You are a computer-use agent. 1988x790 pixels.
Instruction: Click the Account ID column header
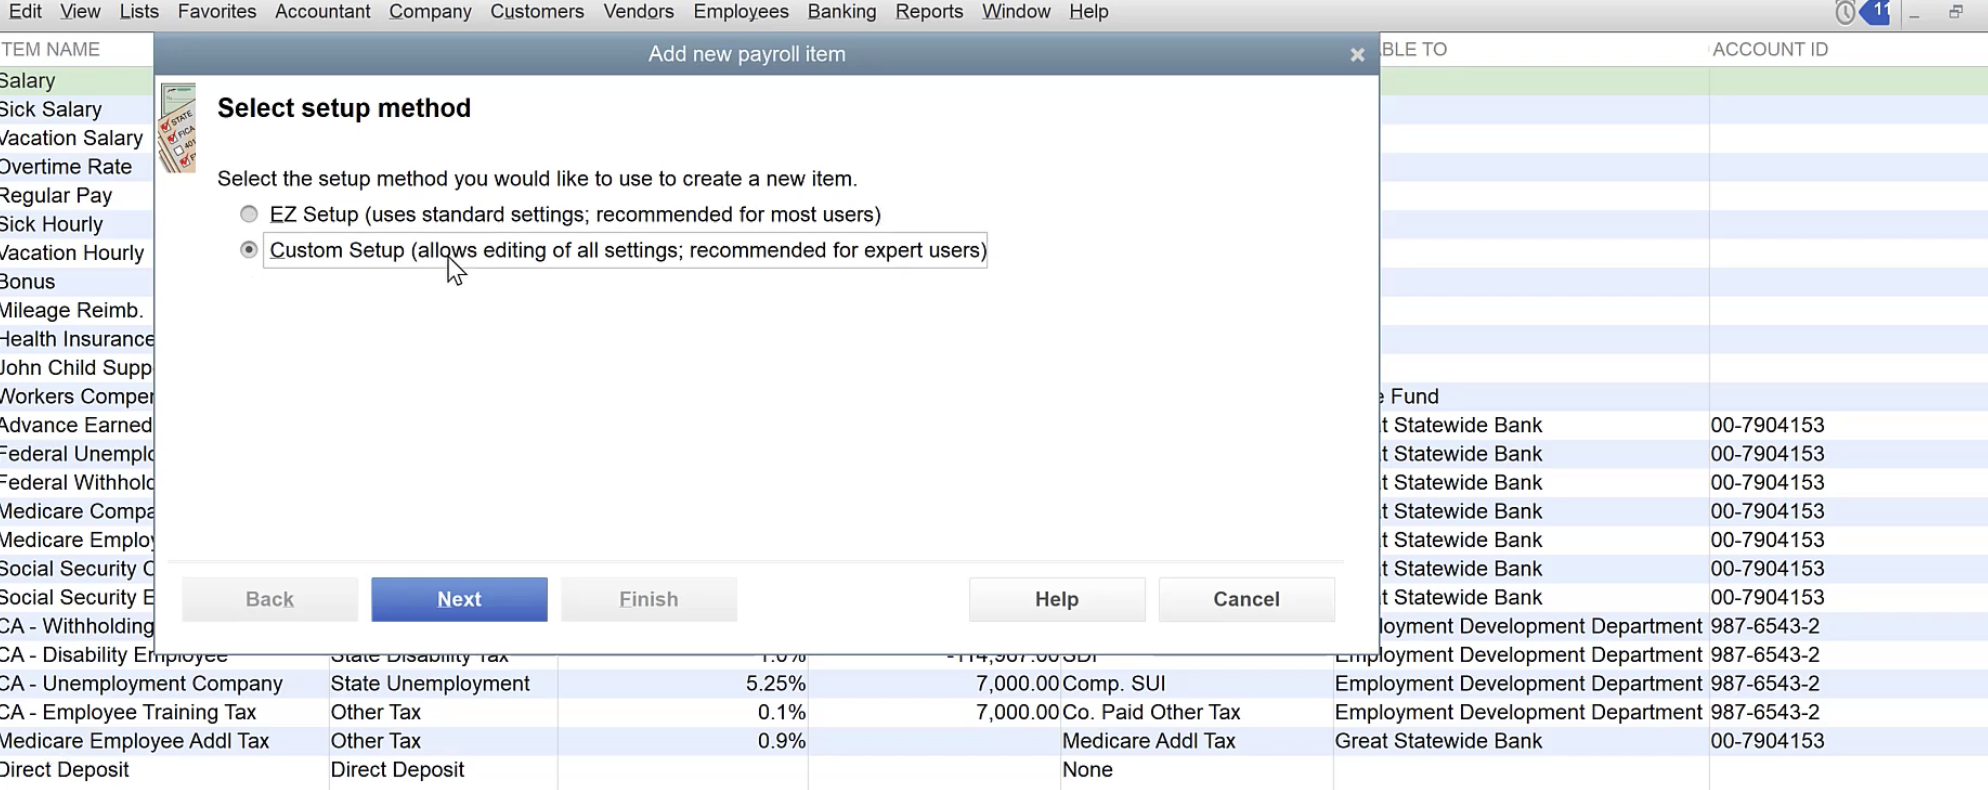click(1769, 50)
